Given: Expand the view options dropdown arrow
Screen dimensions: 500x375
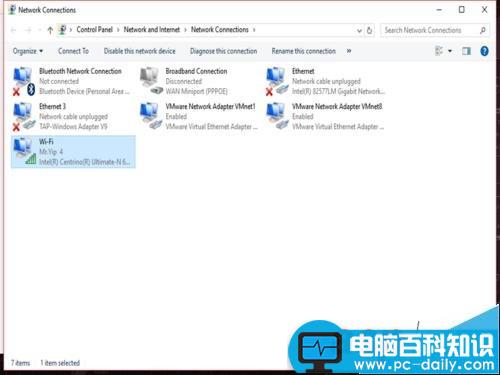Looking at the screenshot, I should 450,51.
